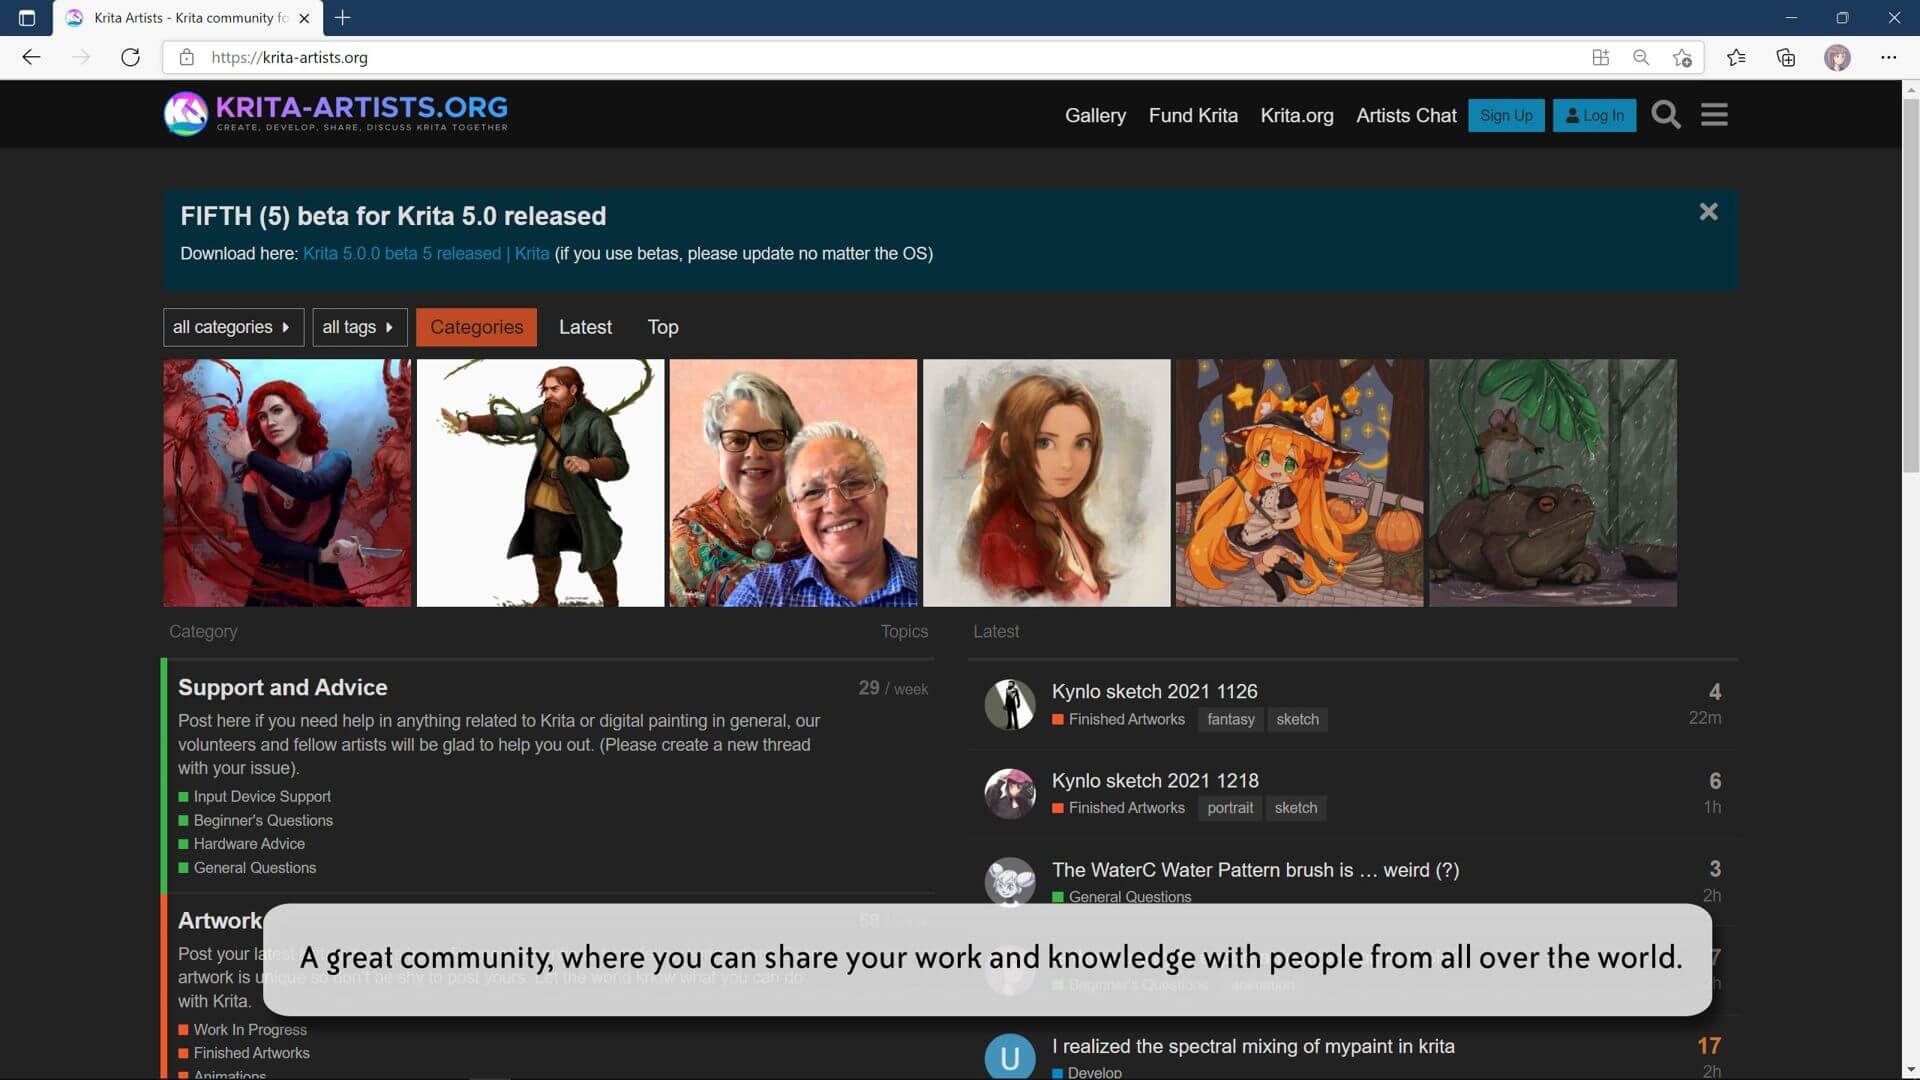Open the Gallery nav link

click(x=1095, y=115)
